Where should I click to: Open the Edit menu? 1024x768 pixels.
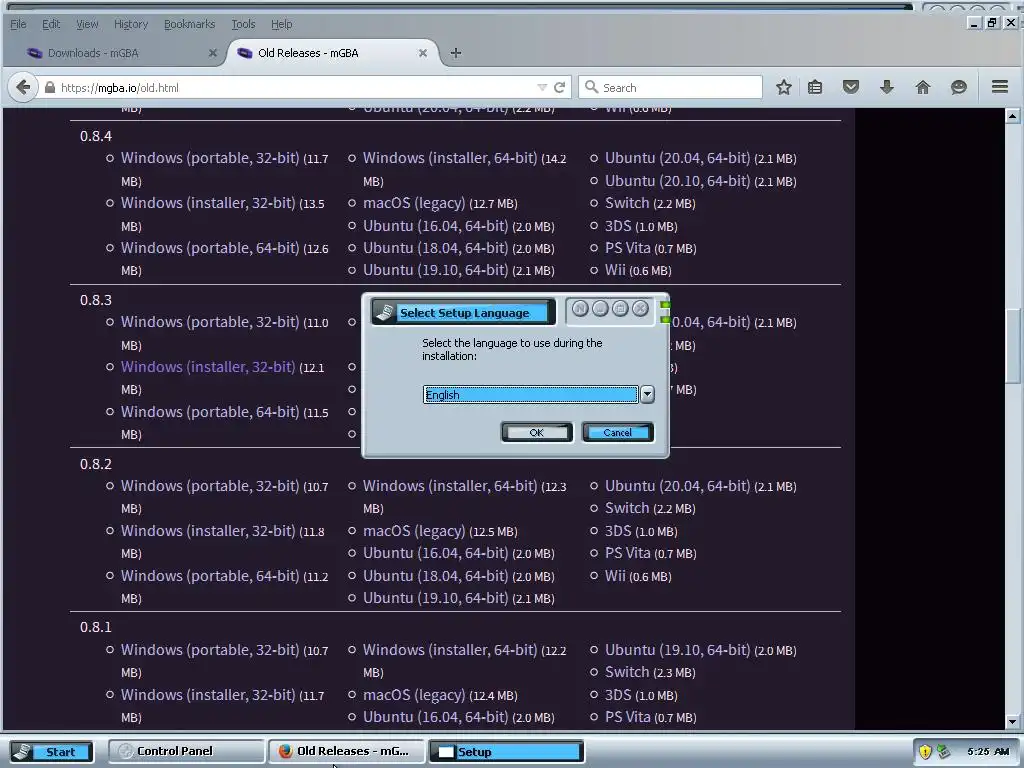51,24
